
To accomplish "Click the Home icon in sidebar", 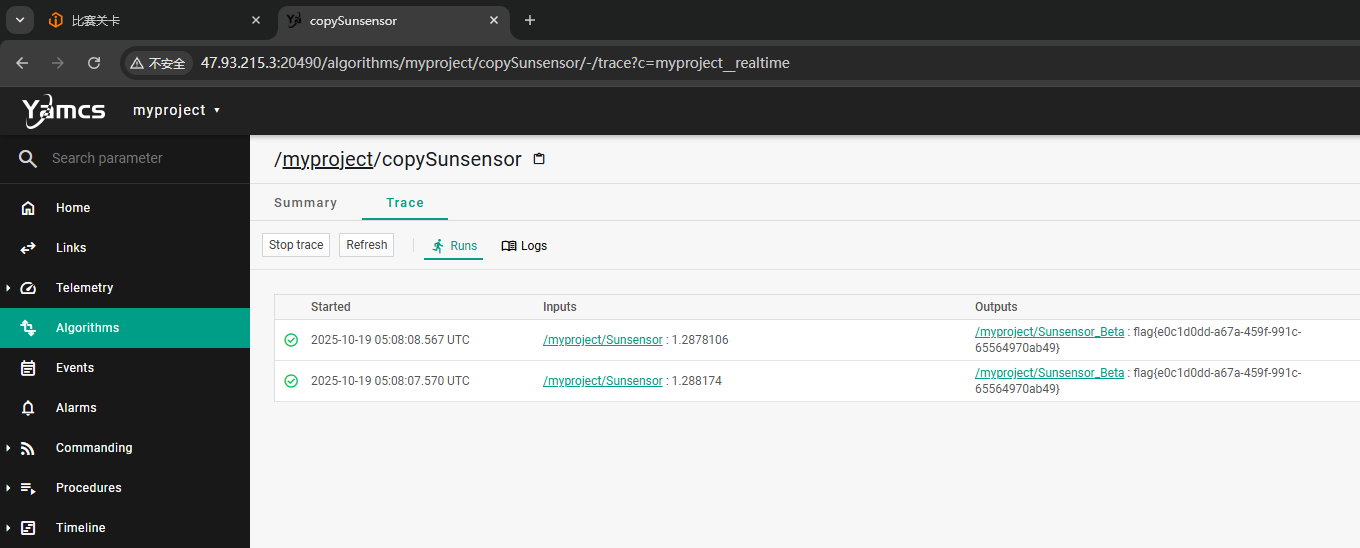I will click(28, 208).
